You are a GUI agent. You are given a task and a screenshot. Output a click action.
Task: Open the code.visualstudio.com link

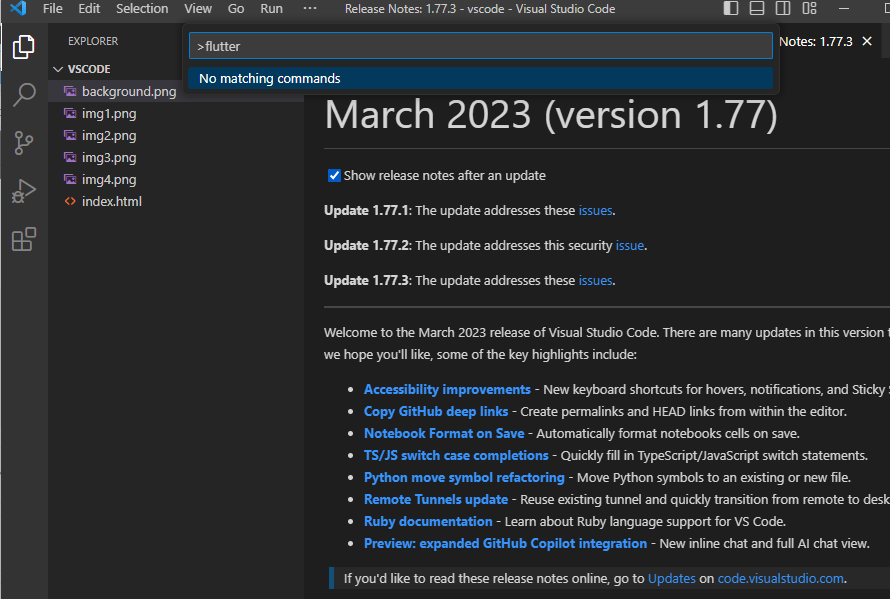(780, 579)
